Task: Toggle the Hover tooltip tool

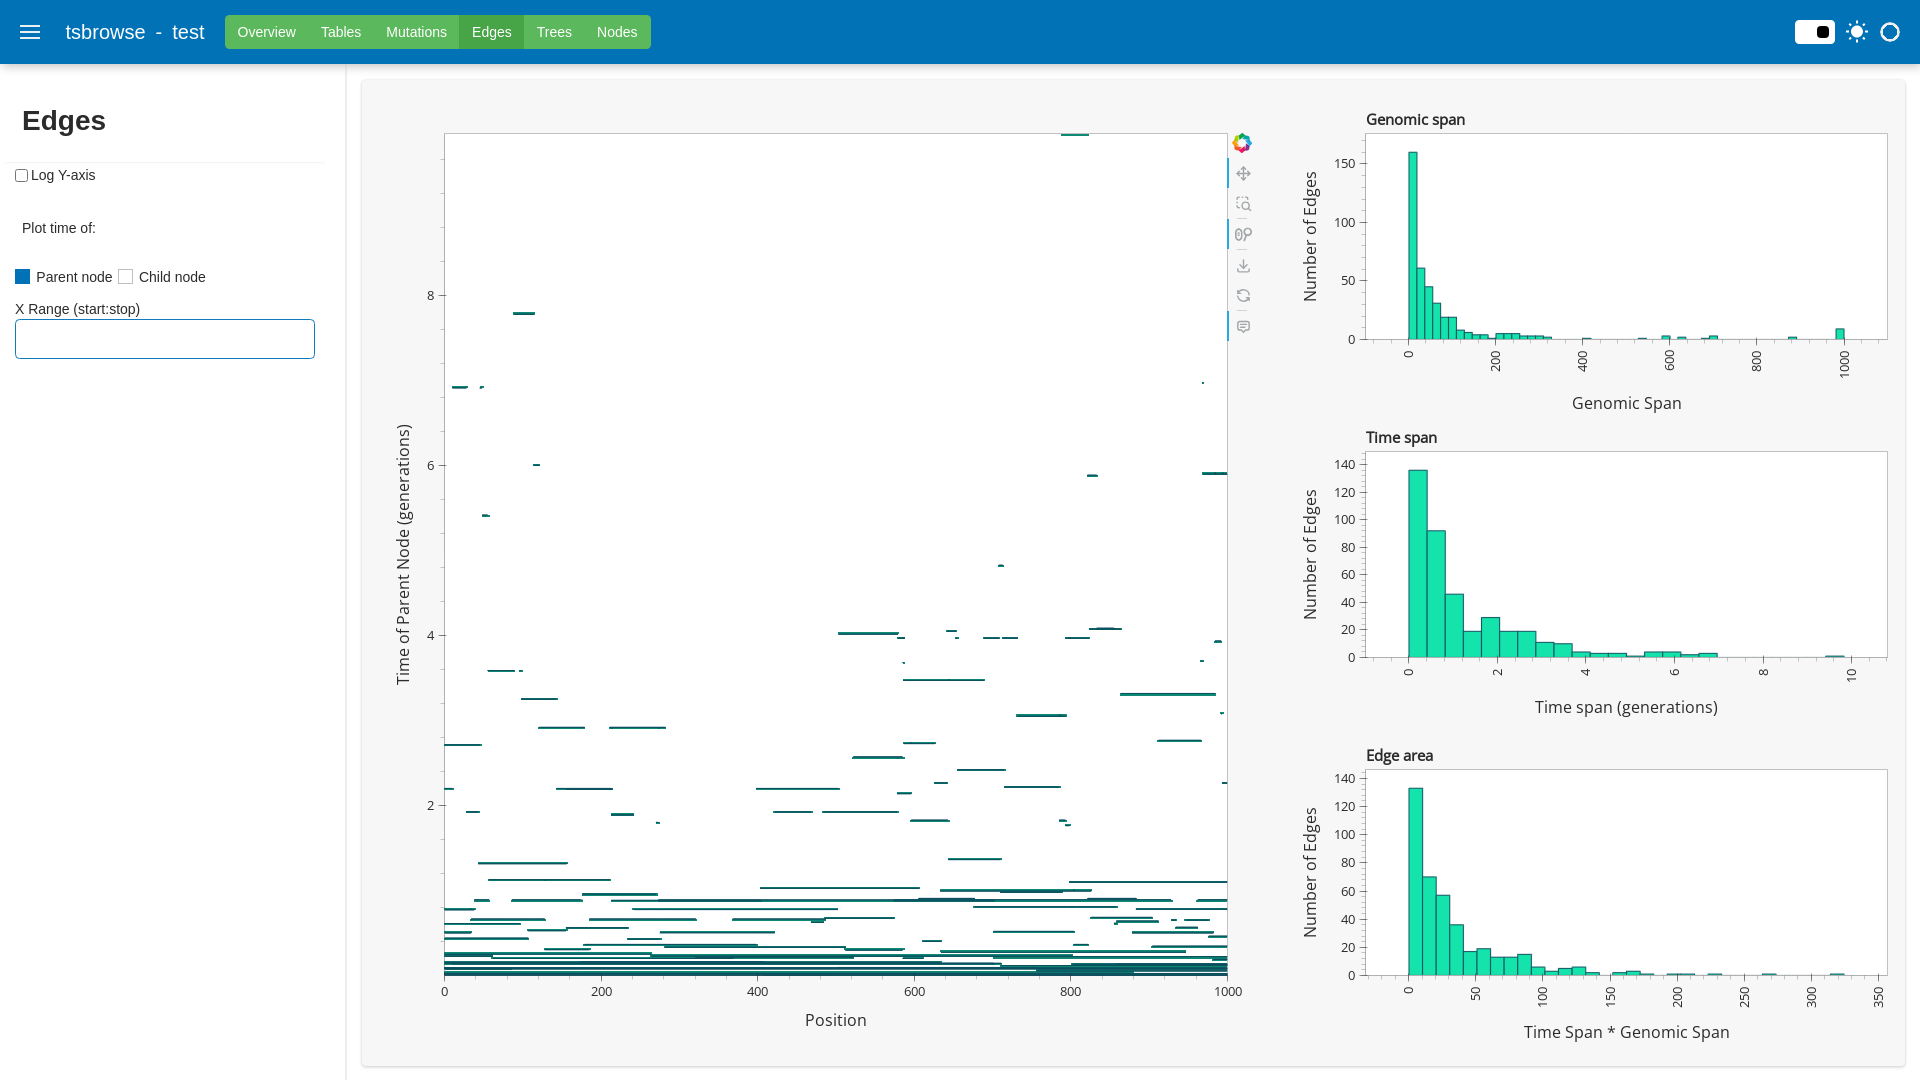Action: pos(1243,327)
